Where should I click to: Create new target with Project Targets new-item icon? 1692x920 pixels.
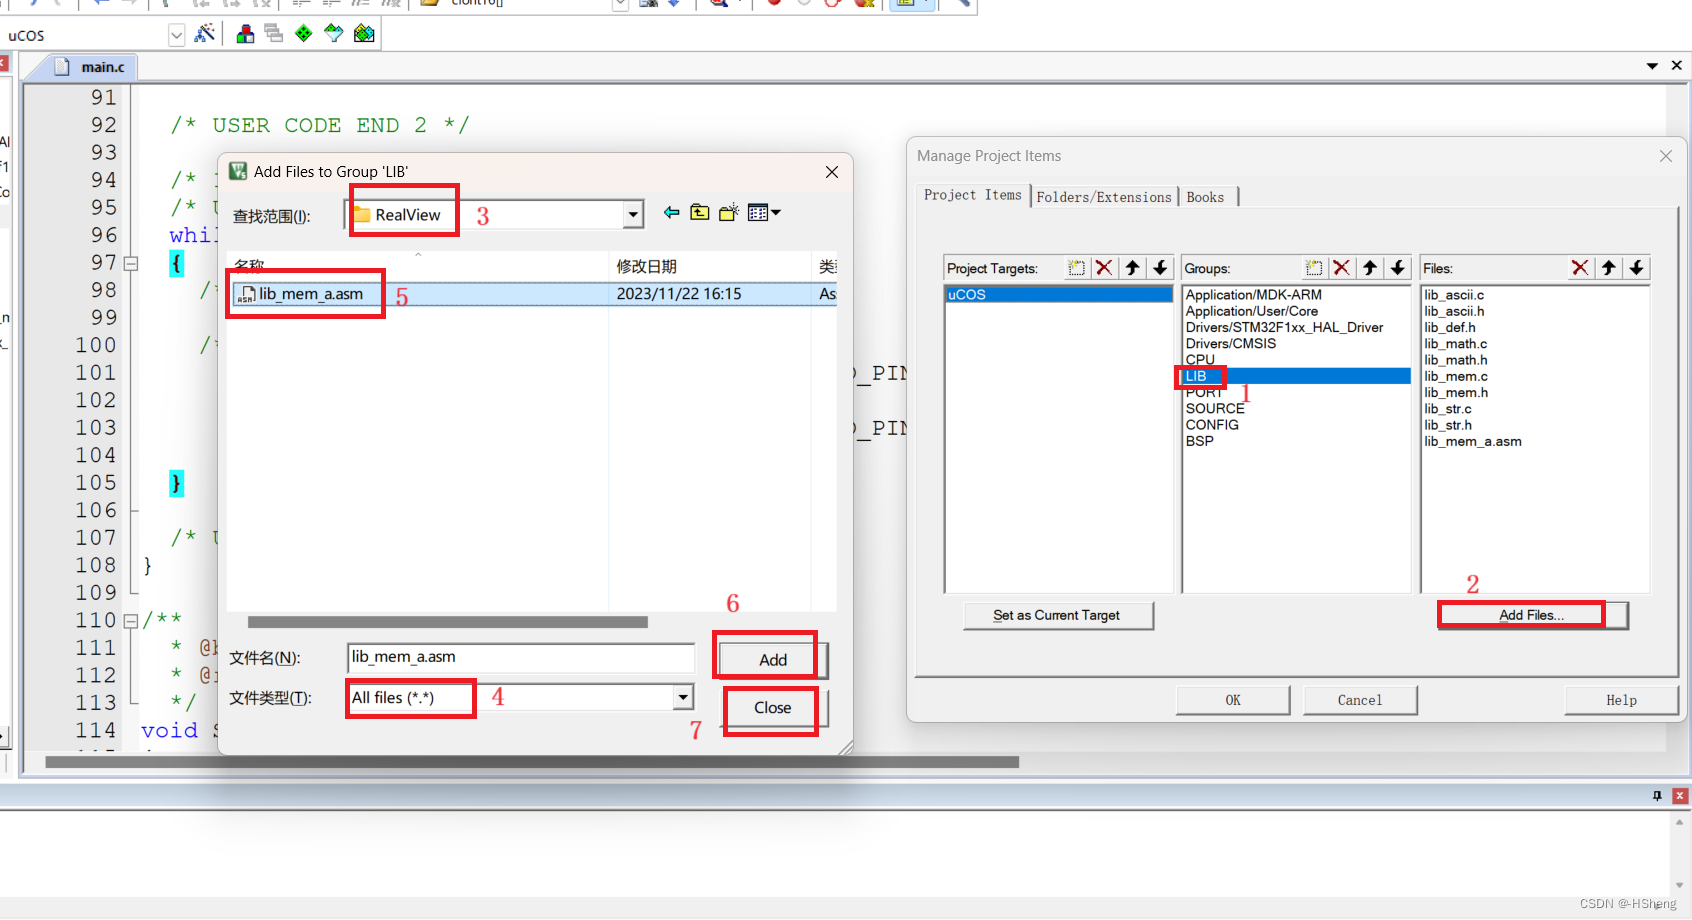click(x=1076, y=267)
